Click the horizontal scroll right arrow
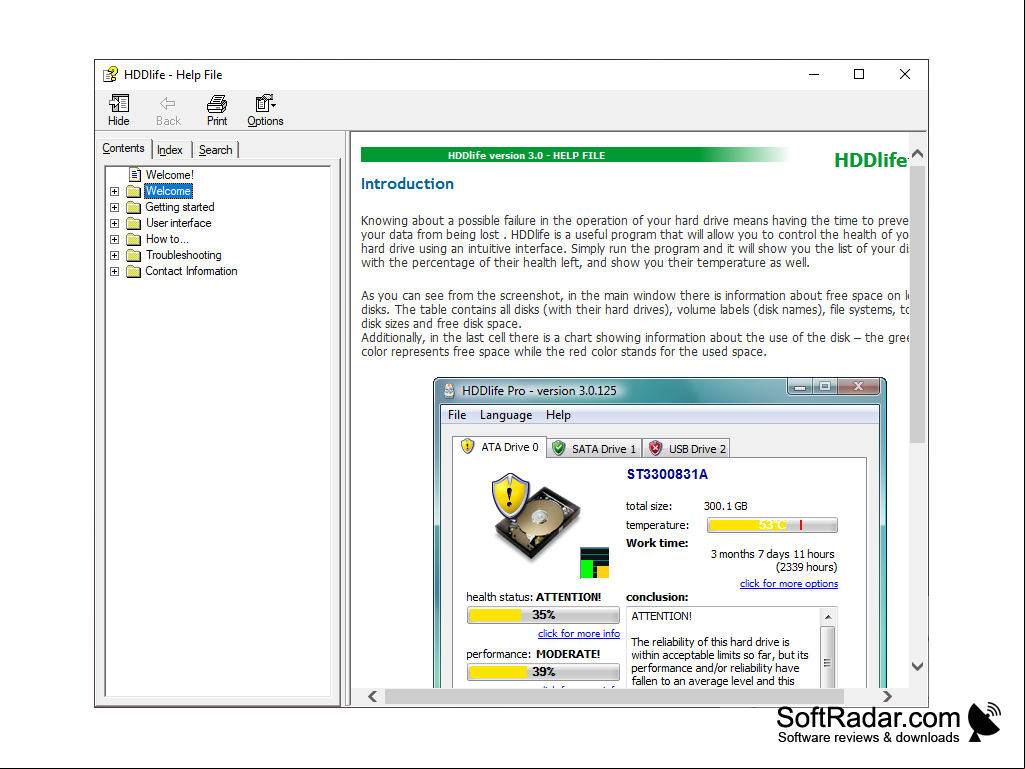This screenshot has height=769, width=1025. coord(886,696)
